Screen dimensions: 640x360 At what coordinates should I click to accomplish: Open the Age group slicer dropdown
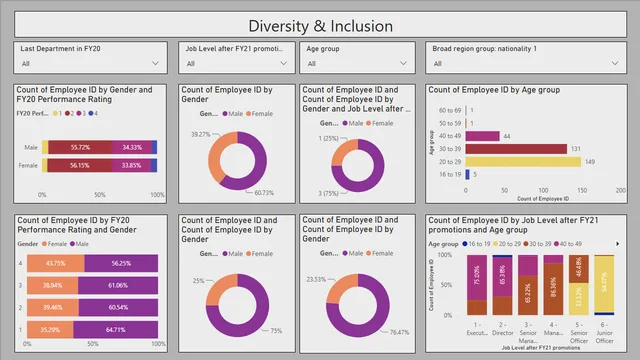357,63
